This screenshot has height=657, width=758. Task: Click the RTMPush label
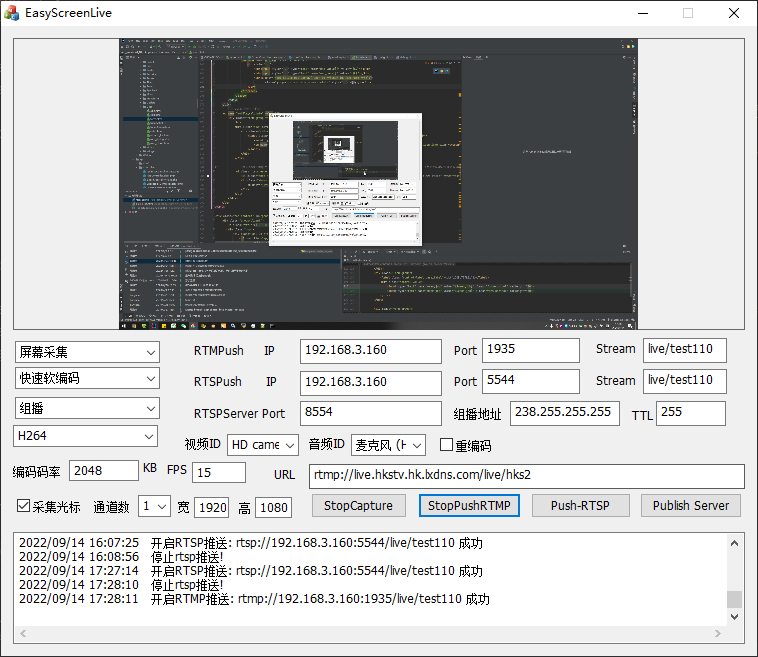(219, 350)
